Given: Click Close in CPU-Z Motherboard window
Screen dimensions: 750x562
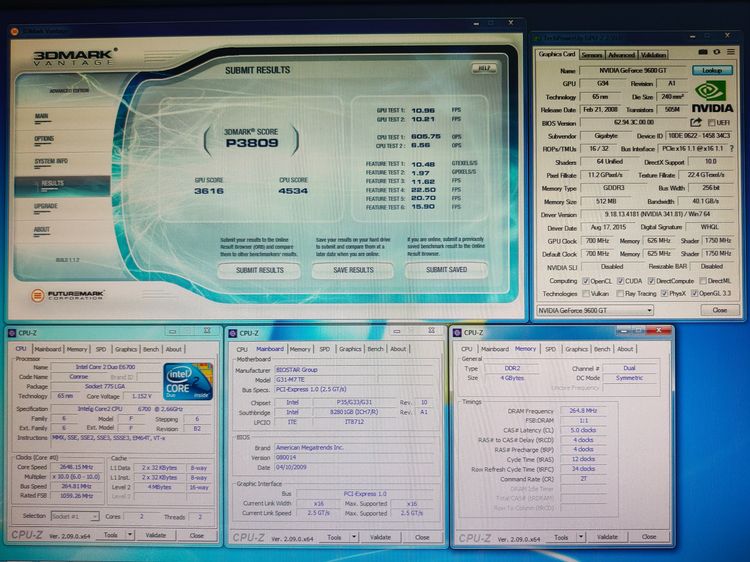Looking at the screenshot, I should (421, 538).
